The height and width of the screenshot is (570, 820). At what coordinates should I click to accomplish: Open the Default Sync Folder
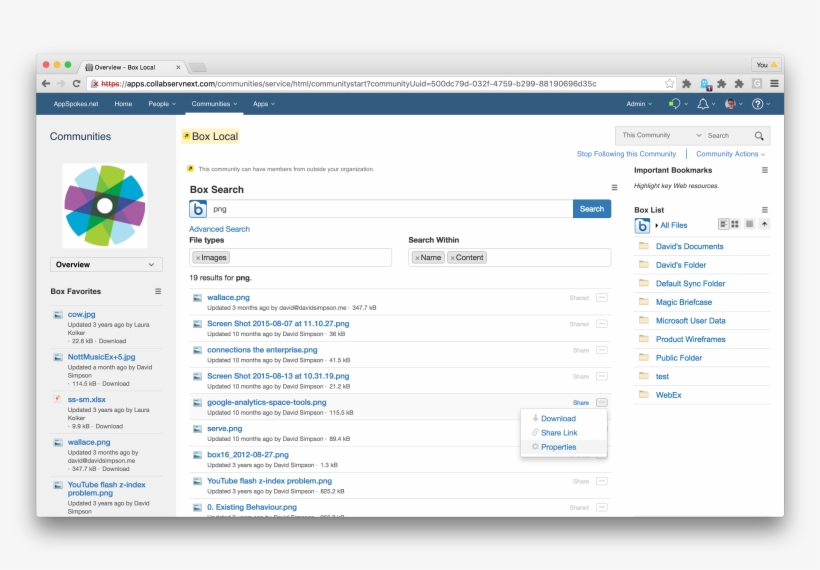pos(690,284)
